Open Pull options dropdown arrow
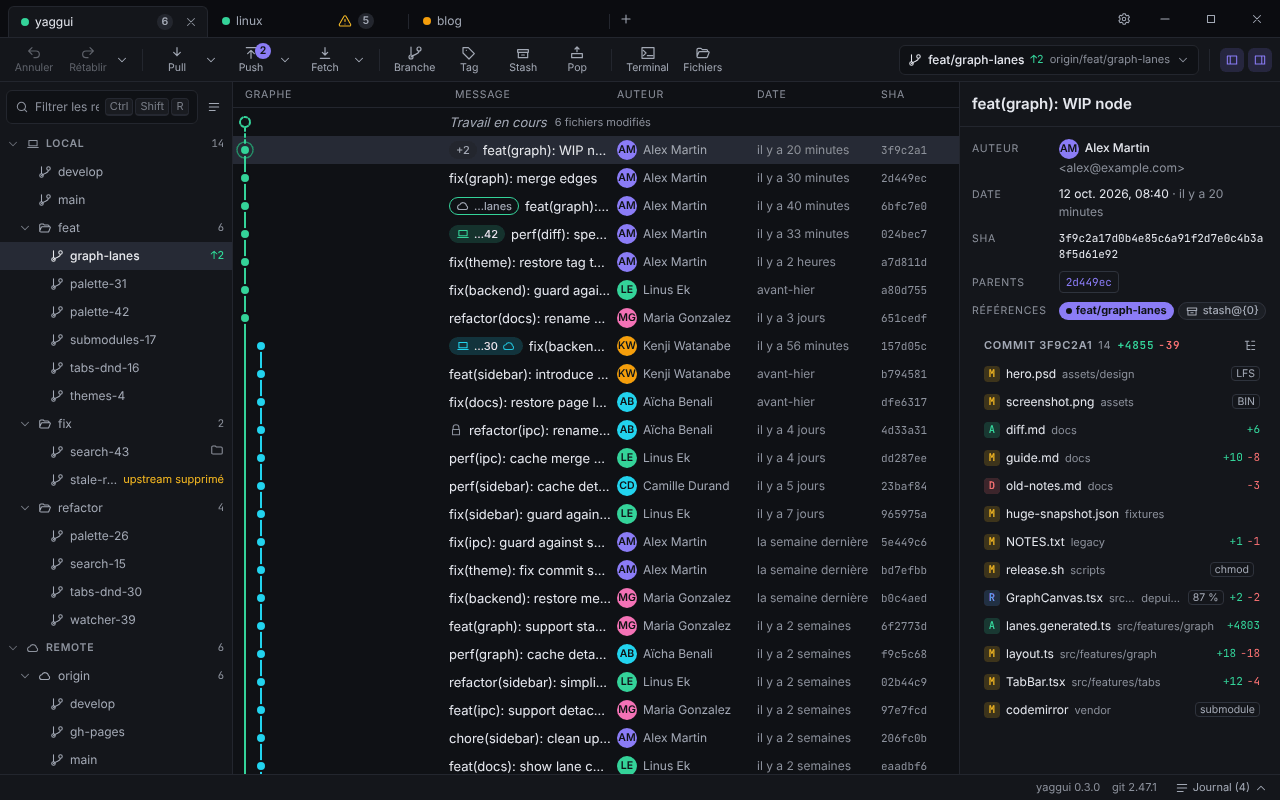 [211, 60]
